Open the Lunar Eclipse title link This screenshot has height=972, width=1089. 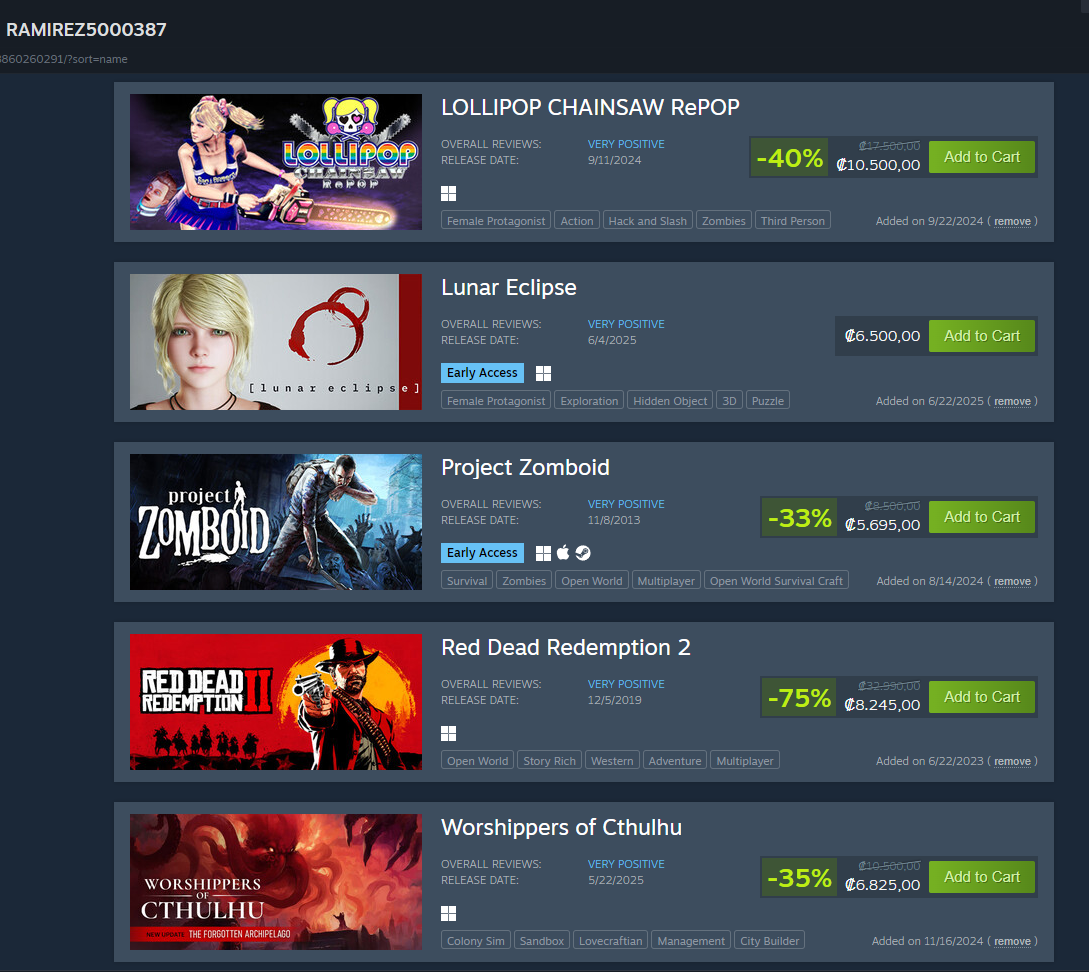[508, 287]
